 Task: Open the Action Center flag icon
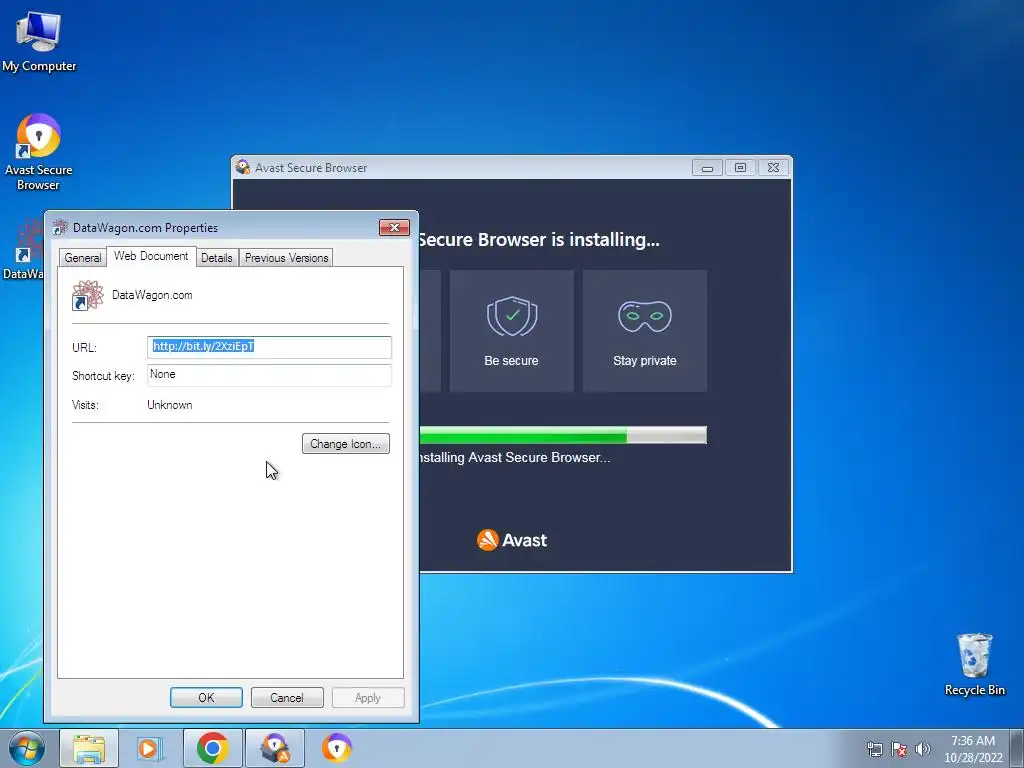click(899, 749)
